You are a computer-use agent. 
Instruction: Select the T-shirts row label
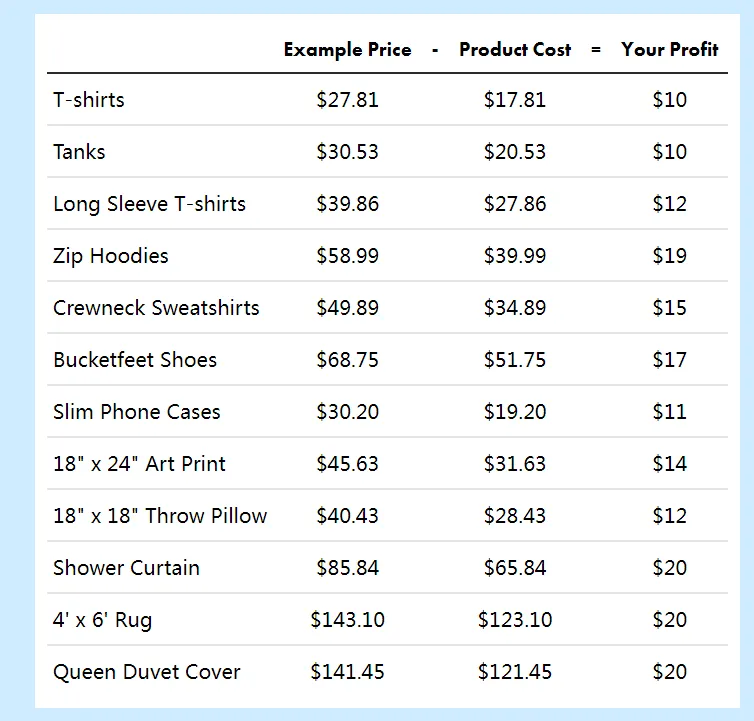(x=89, y=100)
